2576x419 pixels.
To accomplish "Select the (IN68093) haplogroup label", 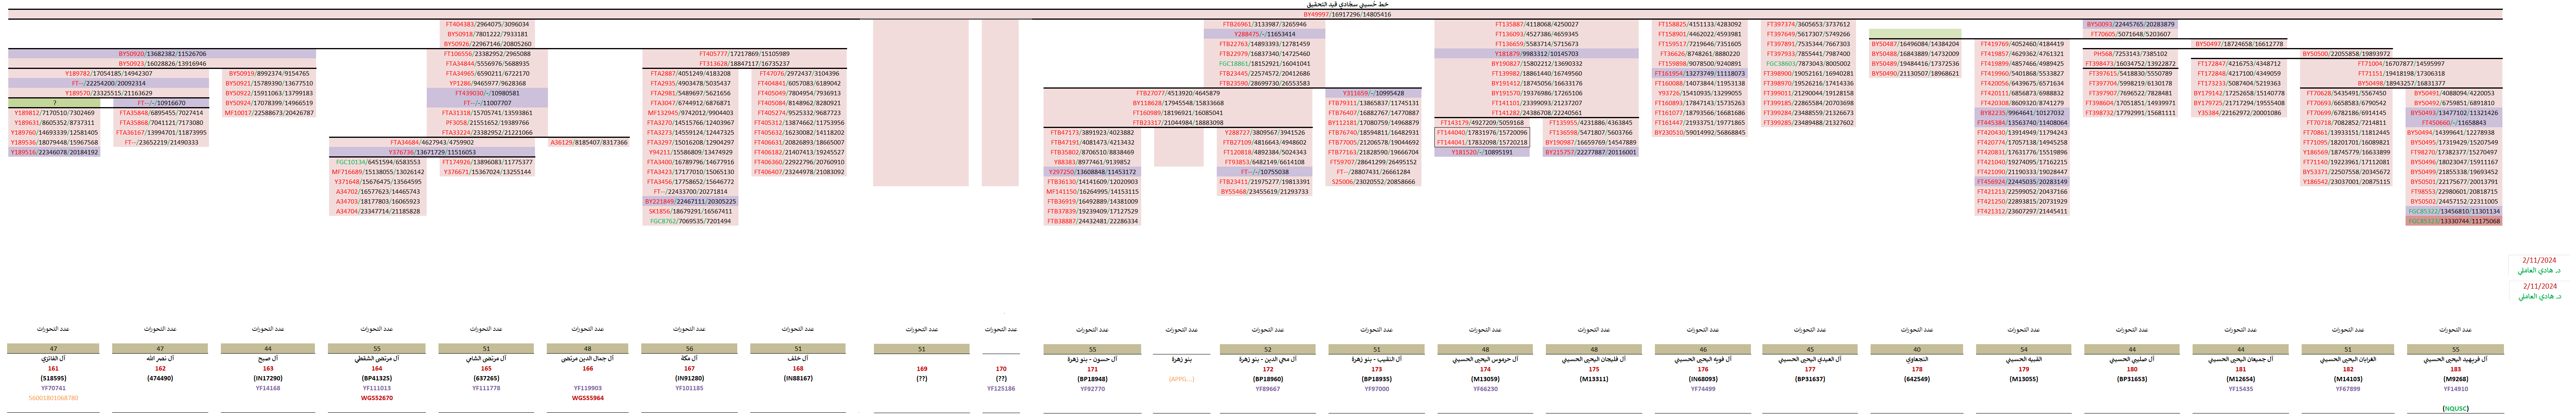I will [x=1702, y=379].
